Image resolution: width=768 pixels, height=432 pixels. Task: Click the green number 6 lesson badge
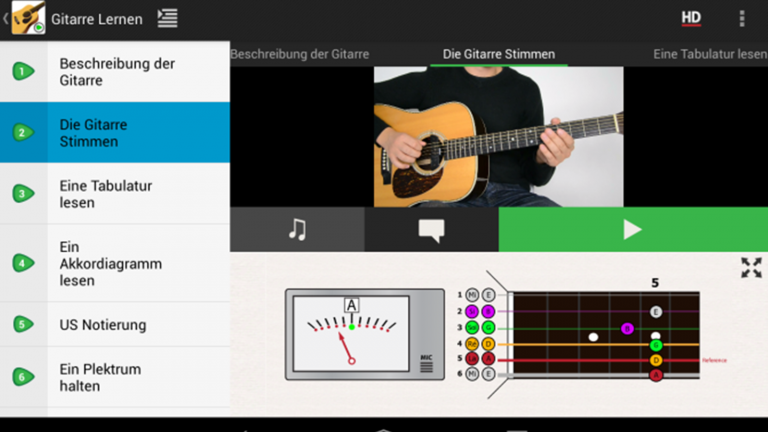pos(23,377)
